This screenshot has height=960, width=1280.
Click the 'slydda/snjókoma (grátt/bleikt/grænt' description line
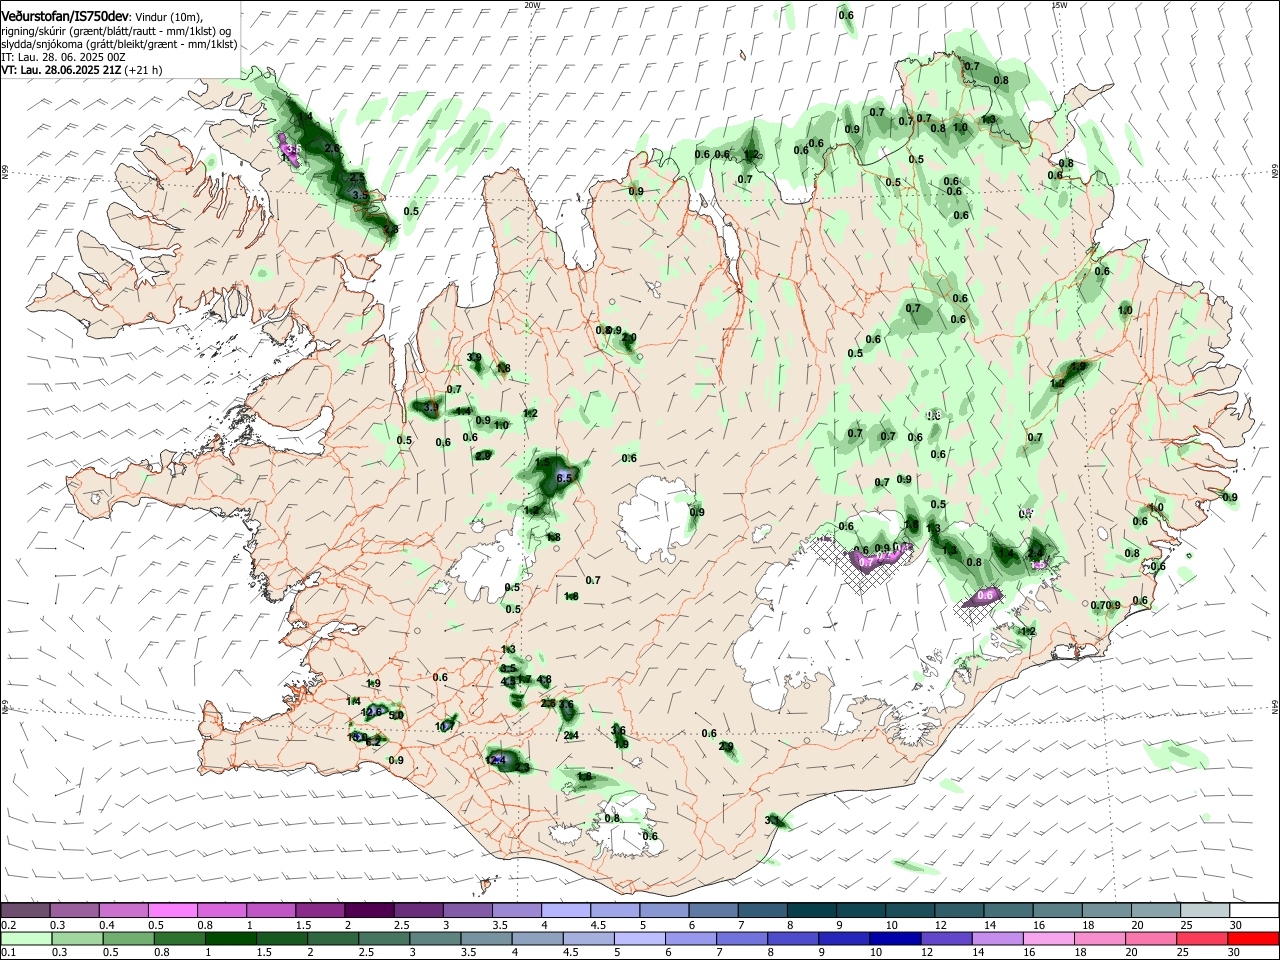click(x=119, y=44)
